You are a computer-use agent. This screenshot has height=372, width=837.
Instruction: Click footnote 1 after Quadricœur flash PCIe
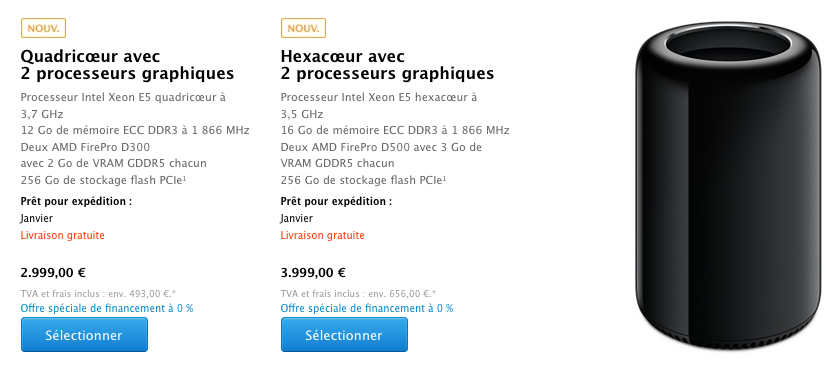185,178
